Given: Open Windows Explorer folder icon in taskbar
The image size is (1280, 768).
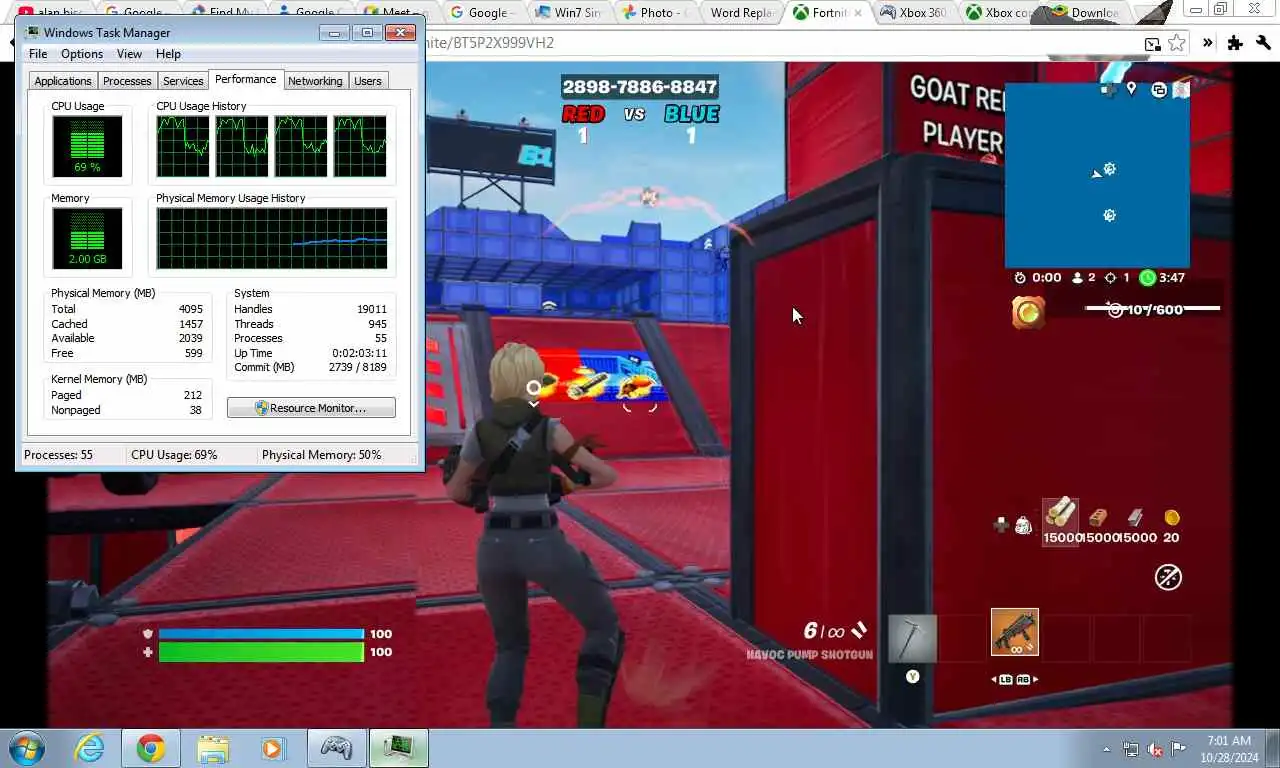Looking at the screenshot, I should (213, 748).
